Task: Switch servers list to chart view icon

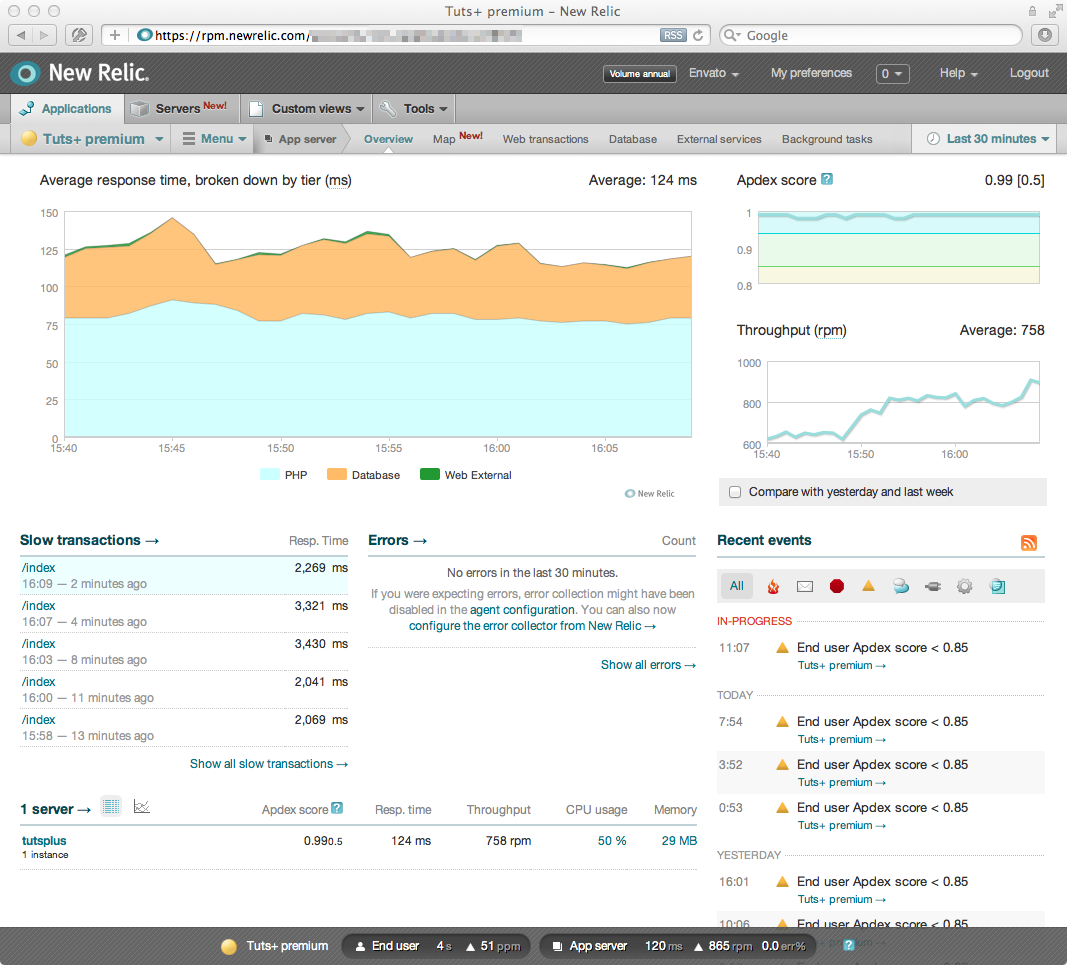Action: point(142,806)
